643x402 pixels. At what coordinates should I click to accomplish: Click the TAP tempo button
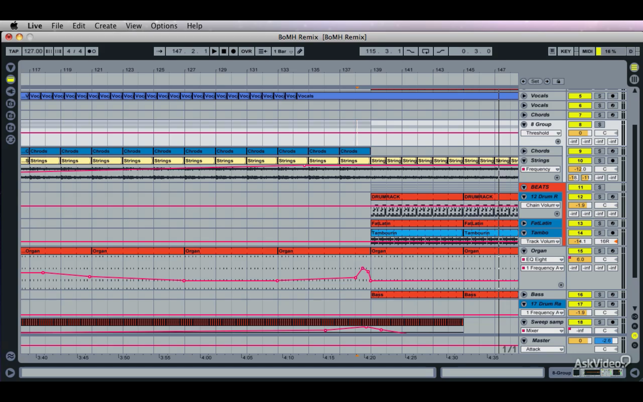pyautogui.click(x=13, y=51)
